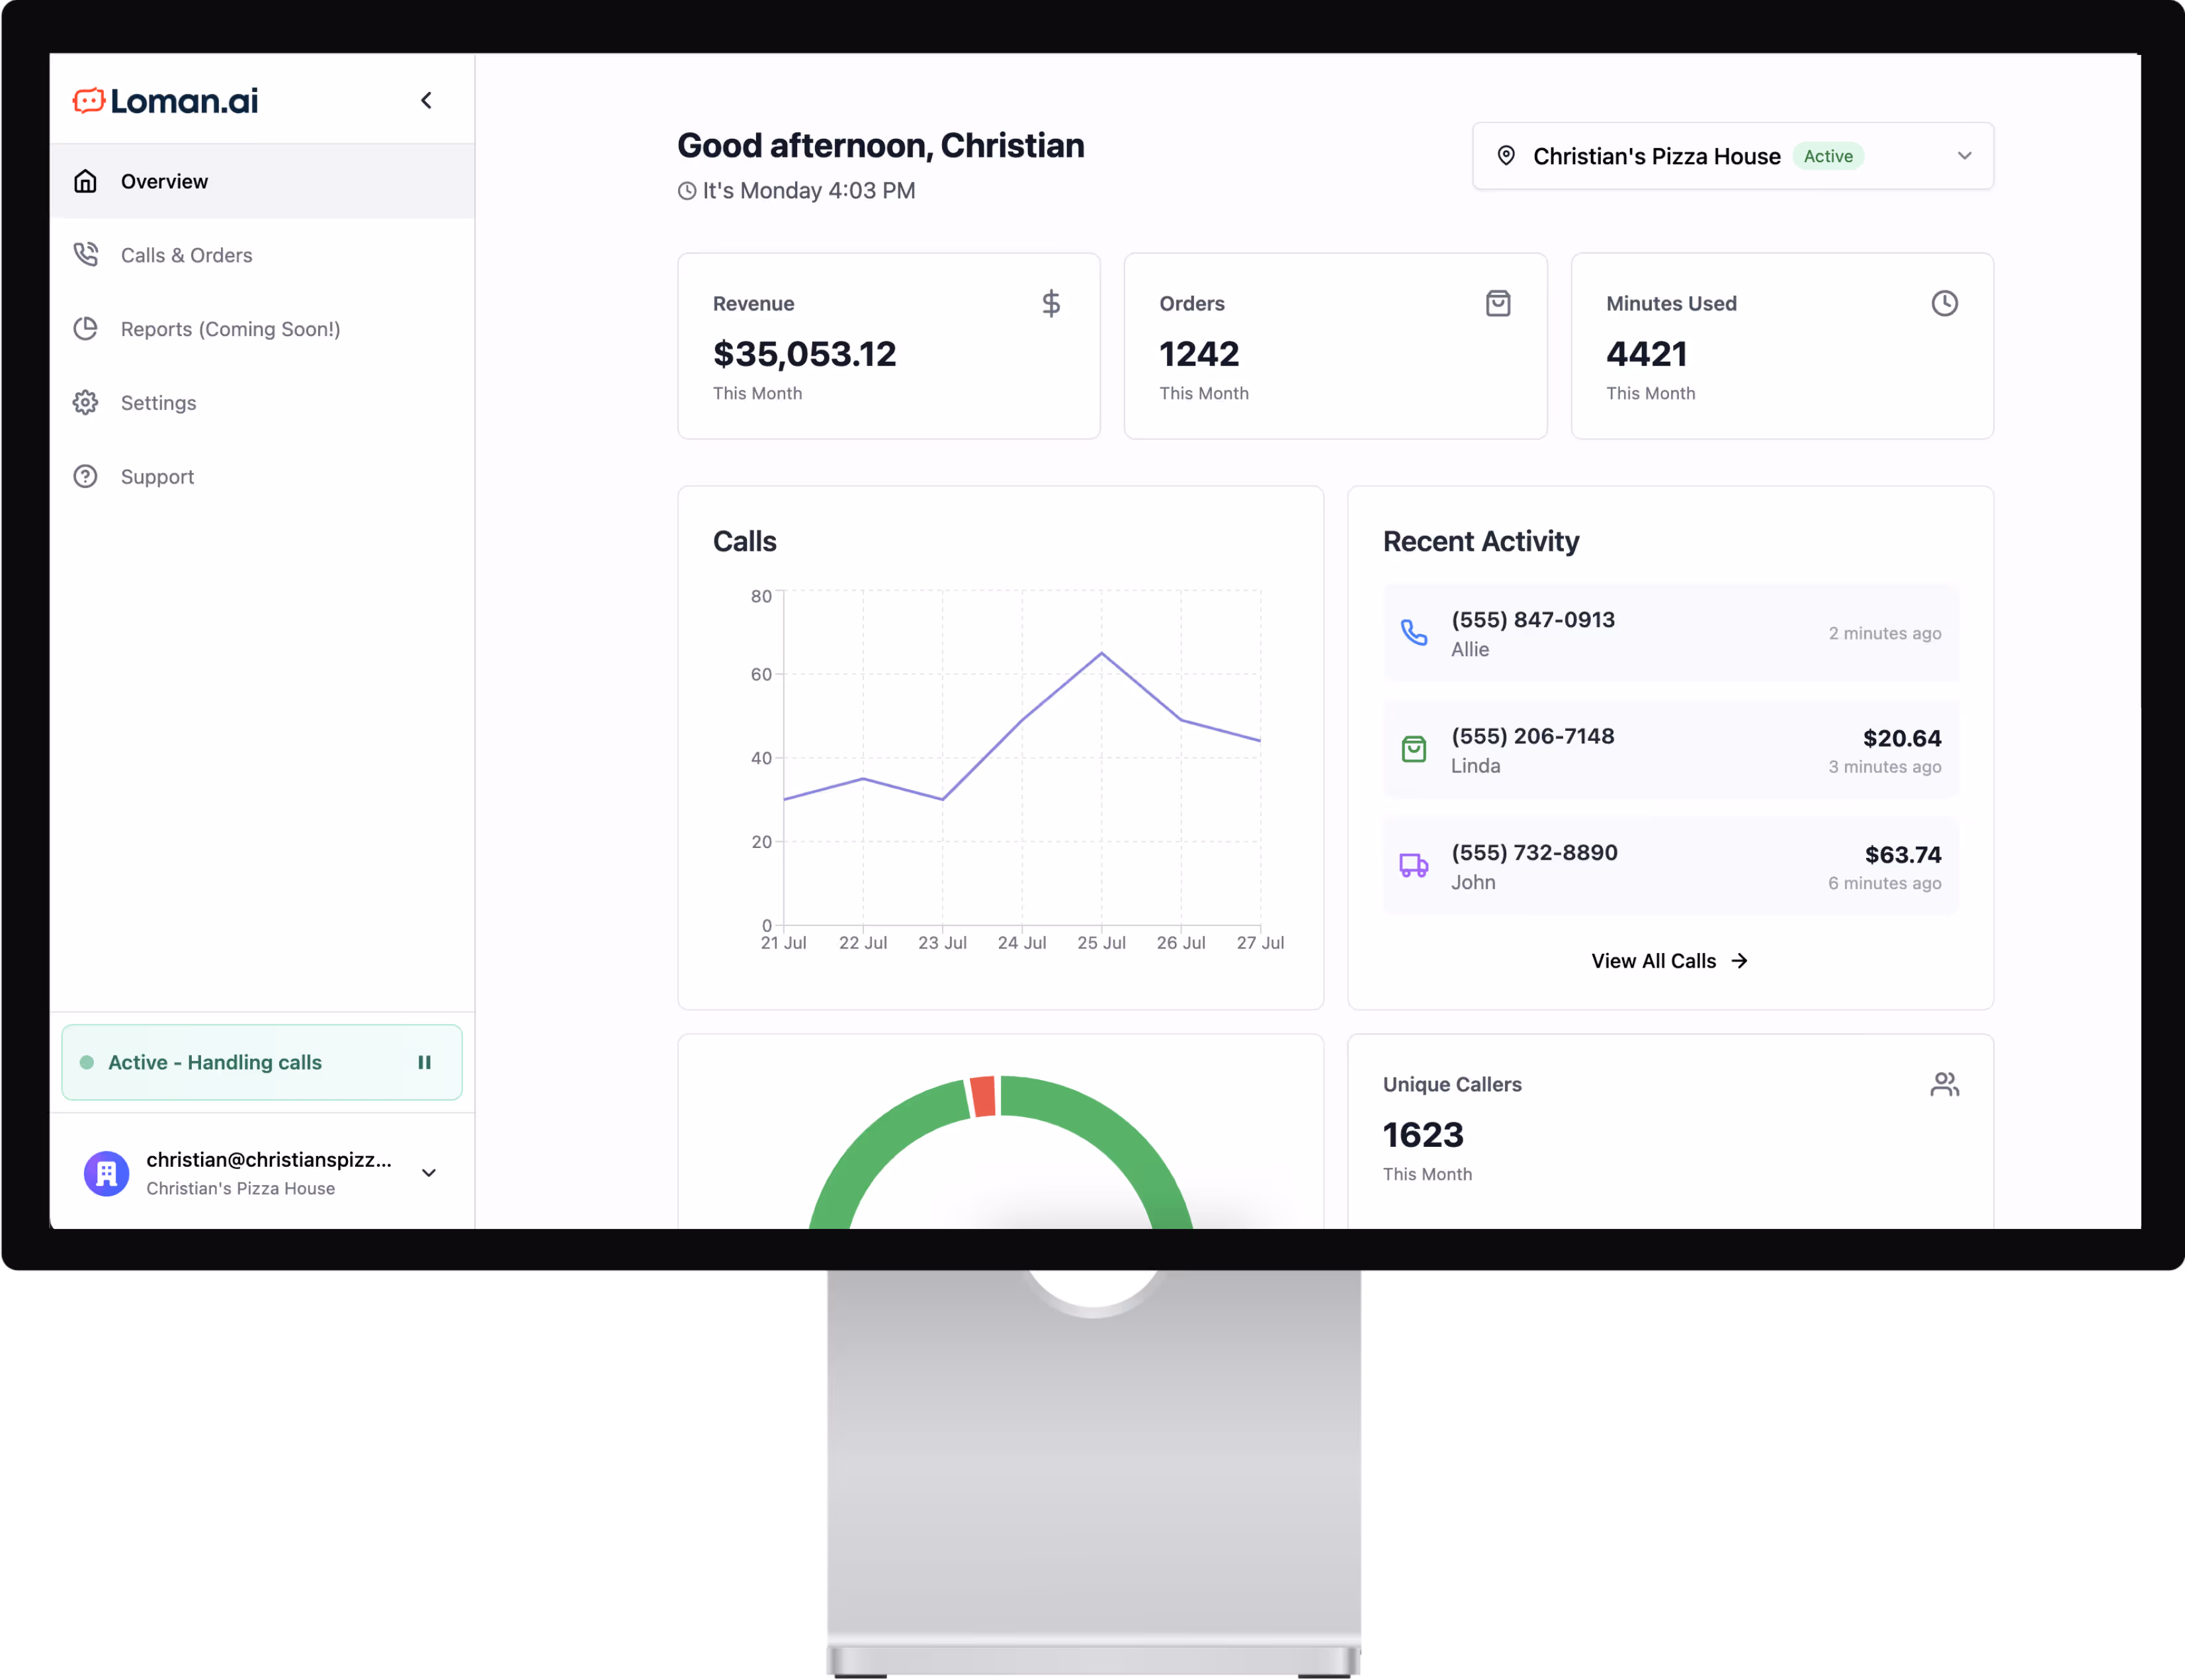Click the $35,053.12 revenue value
2185x1680 pixels.
click(x=805, y=354)
